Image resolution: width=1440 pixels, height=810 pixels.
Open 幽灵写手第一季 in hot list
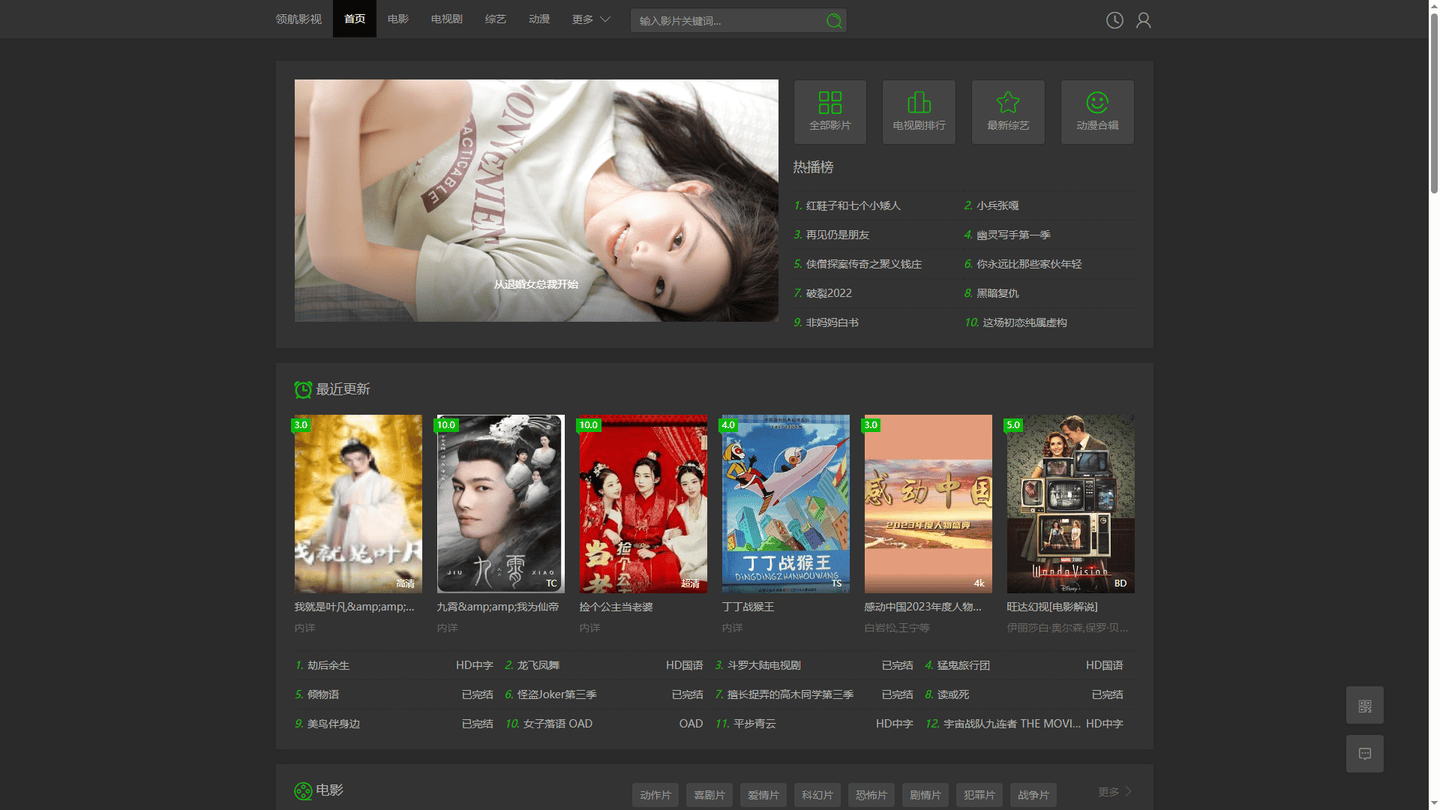[1014, 234]
